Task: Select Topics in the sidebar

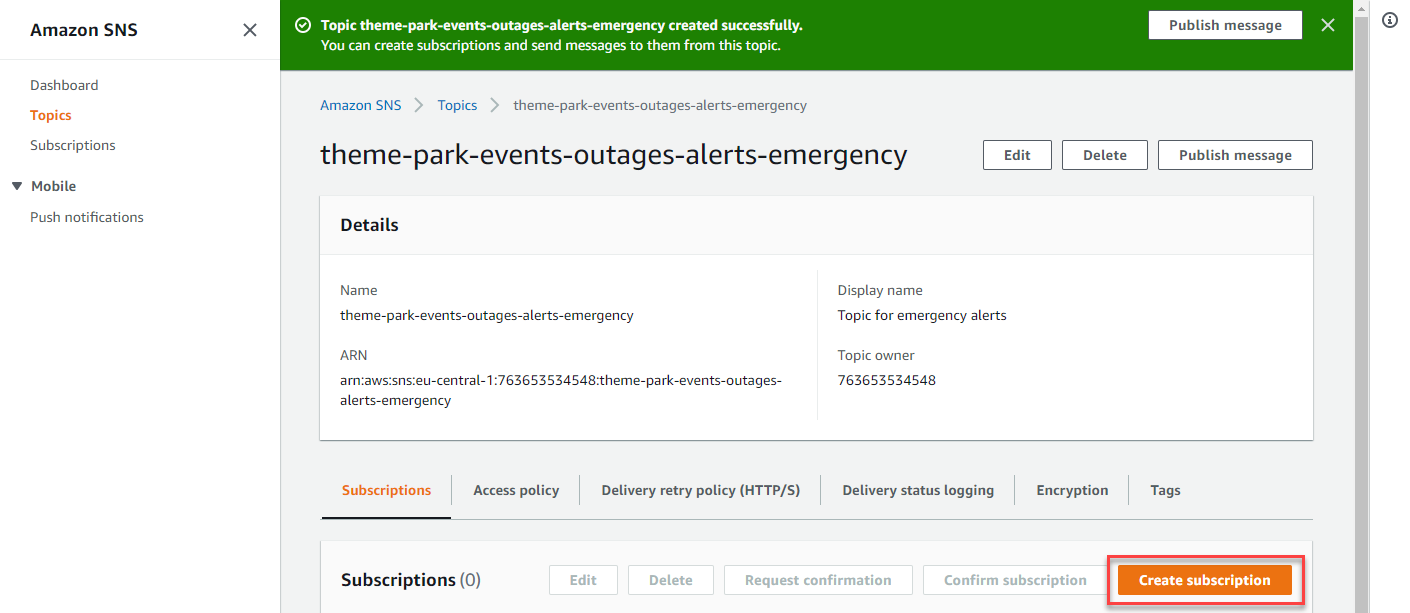Action: (51, 115)
